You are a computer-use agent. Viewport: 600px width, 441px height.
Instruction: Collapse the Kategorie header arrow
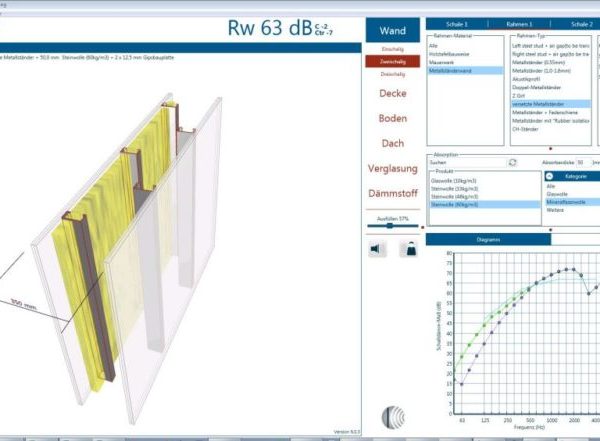pos(550,176)
